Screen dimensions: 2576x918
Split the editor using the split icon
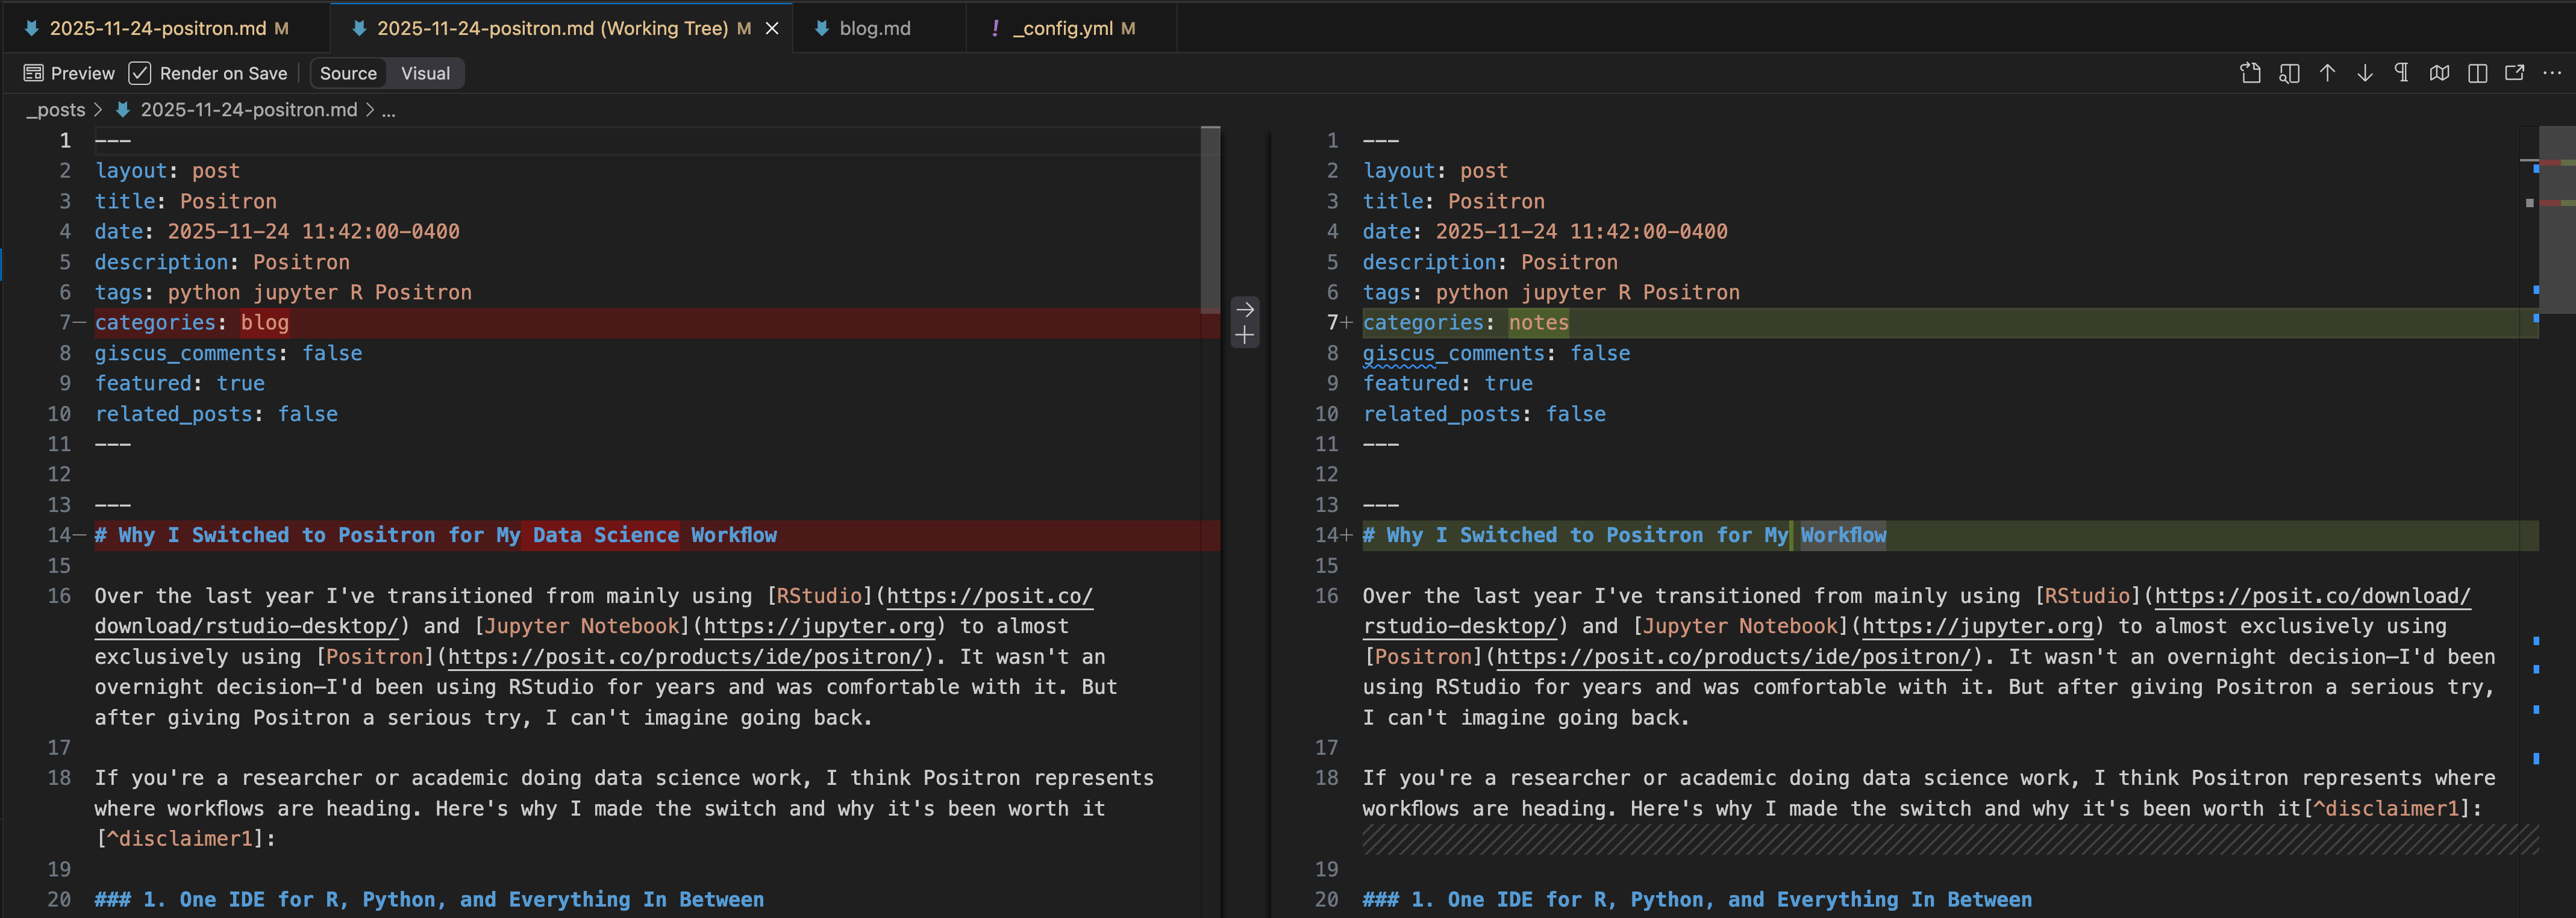(2478, 73)
